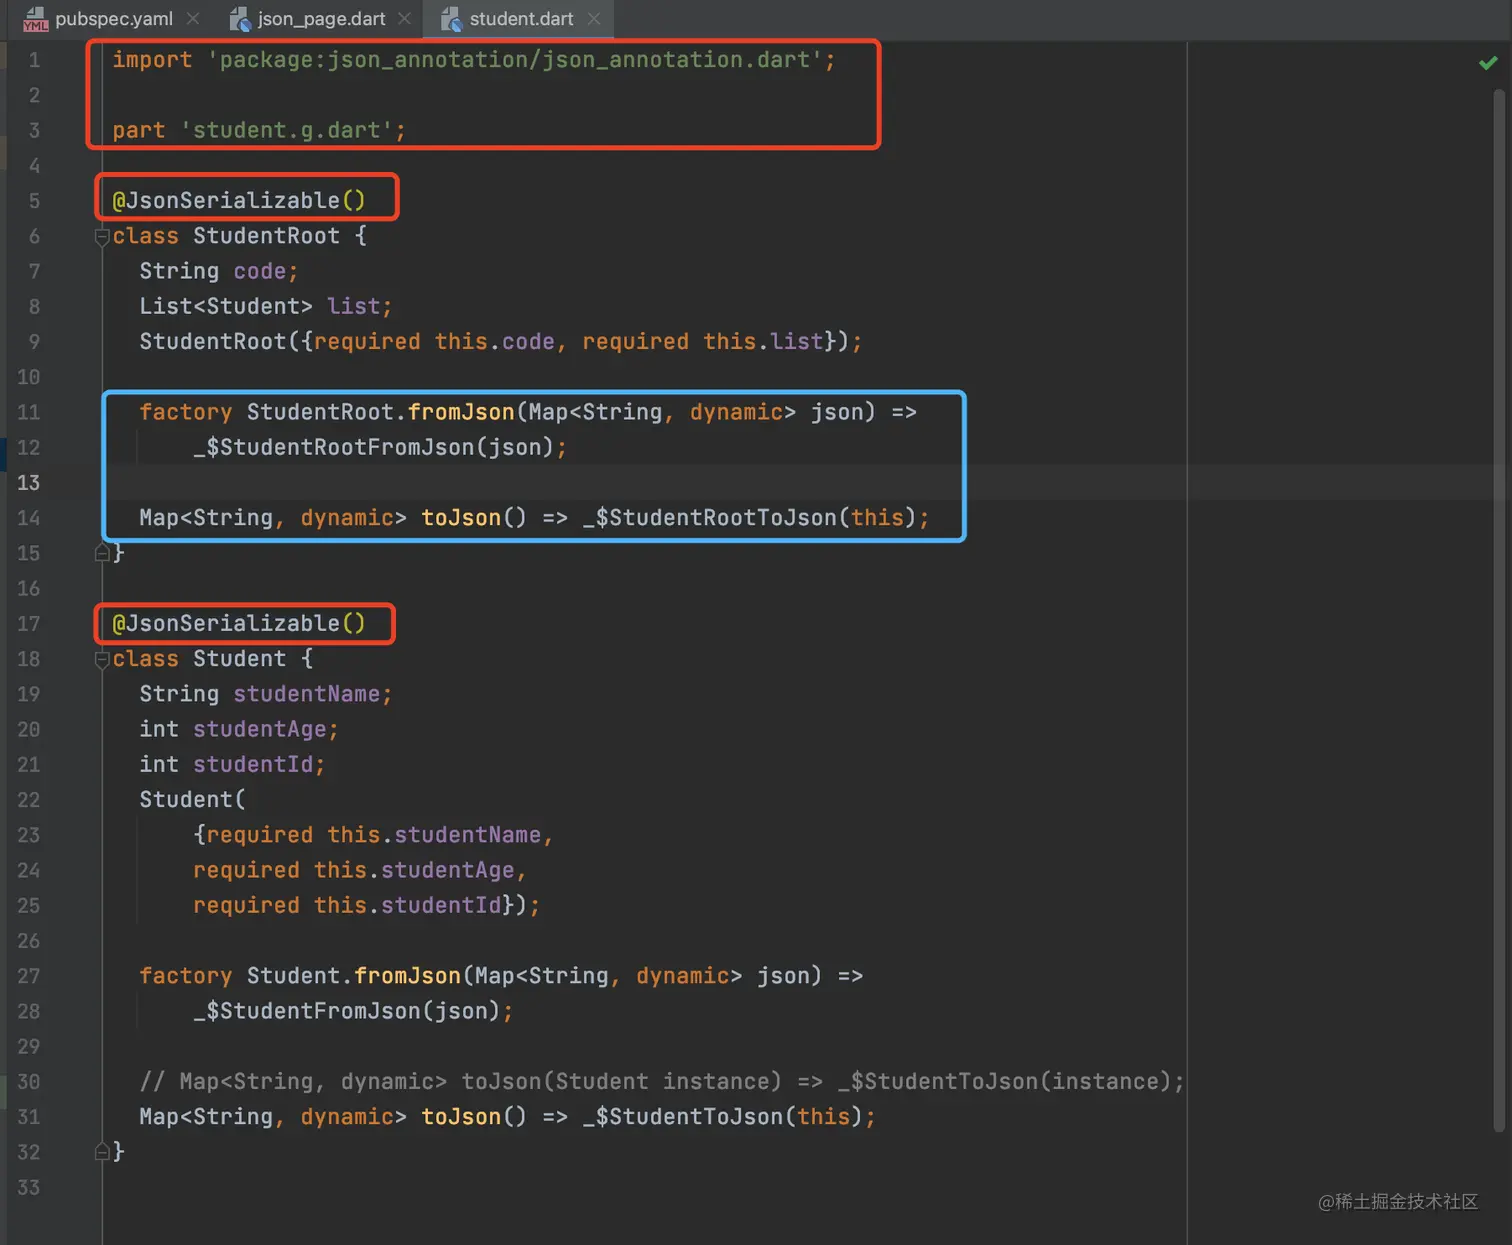Click the 'int studentAge;' field
This screenshot has height=1245, width=1512.
[239, 729]
